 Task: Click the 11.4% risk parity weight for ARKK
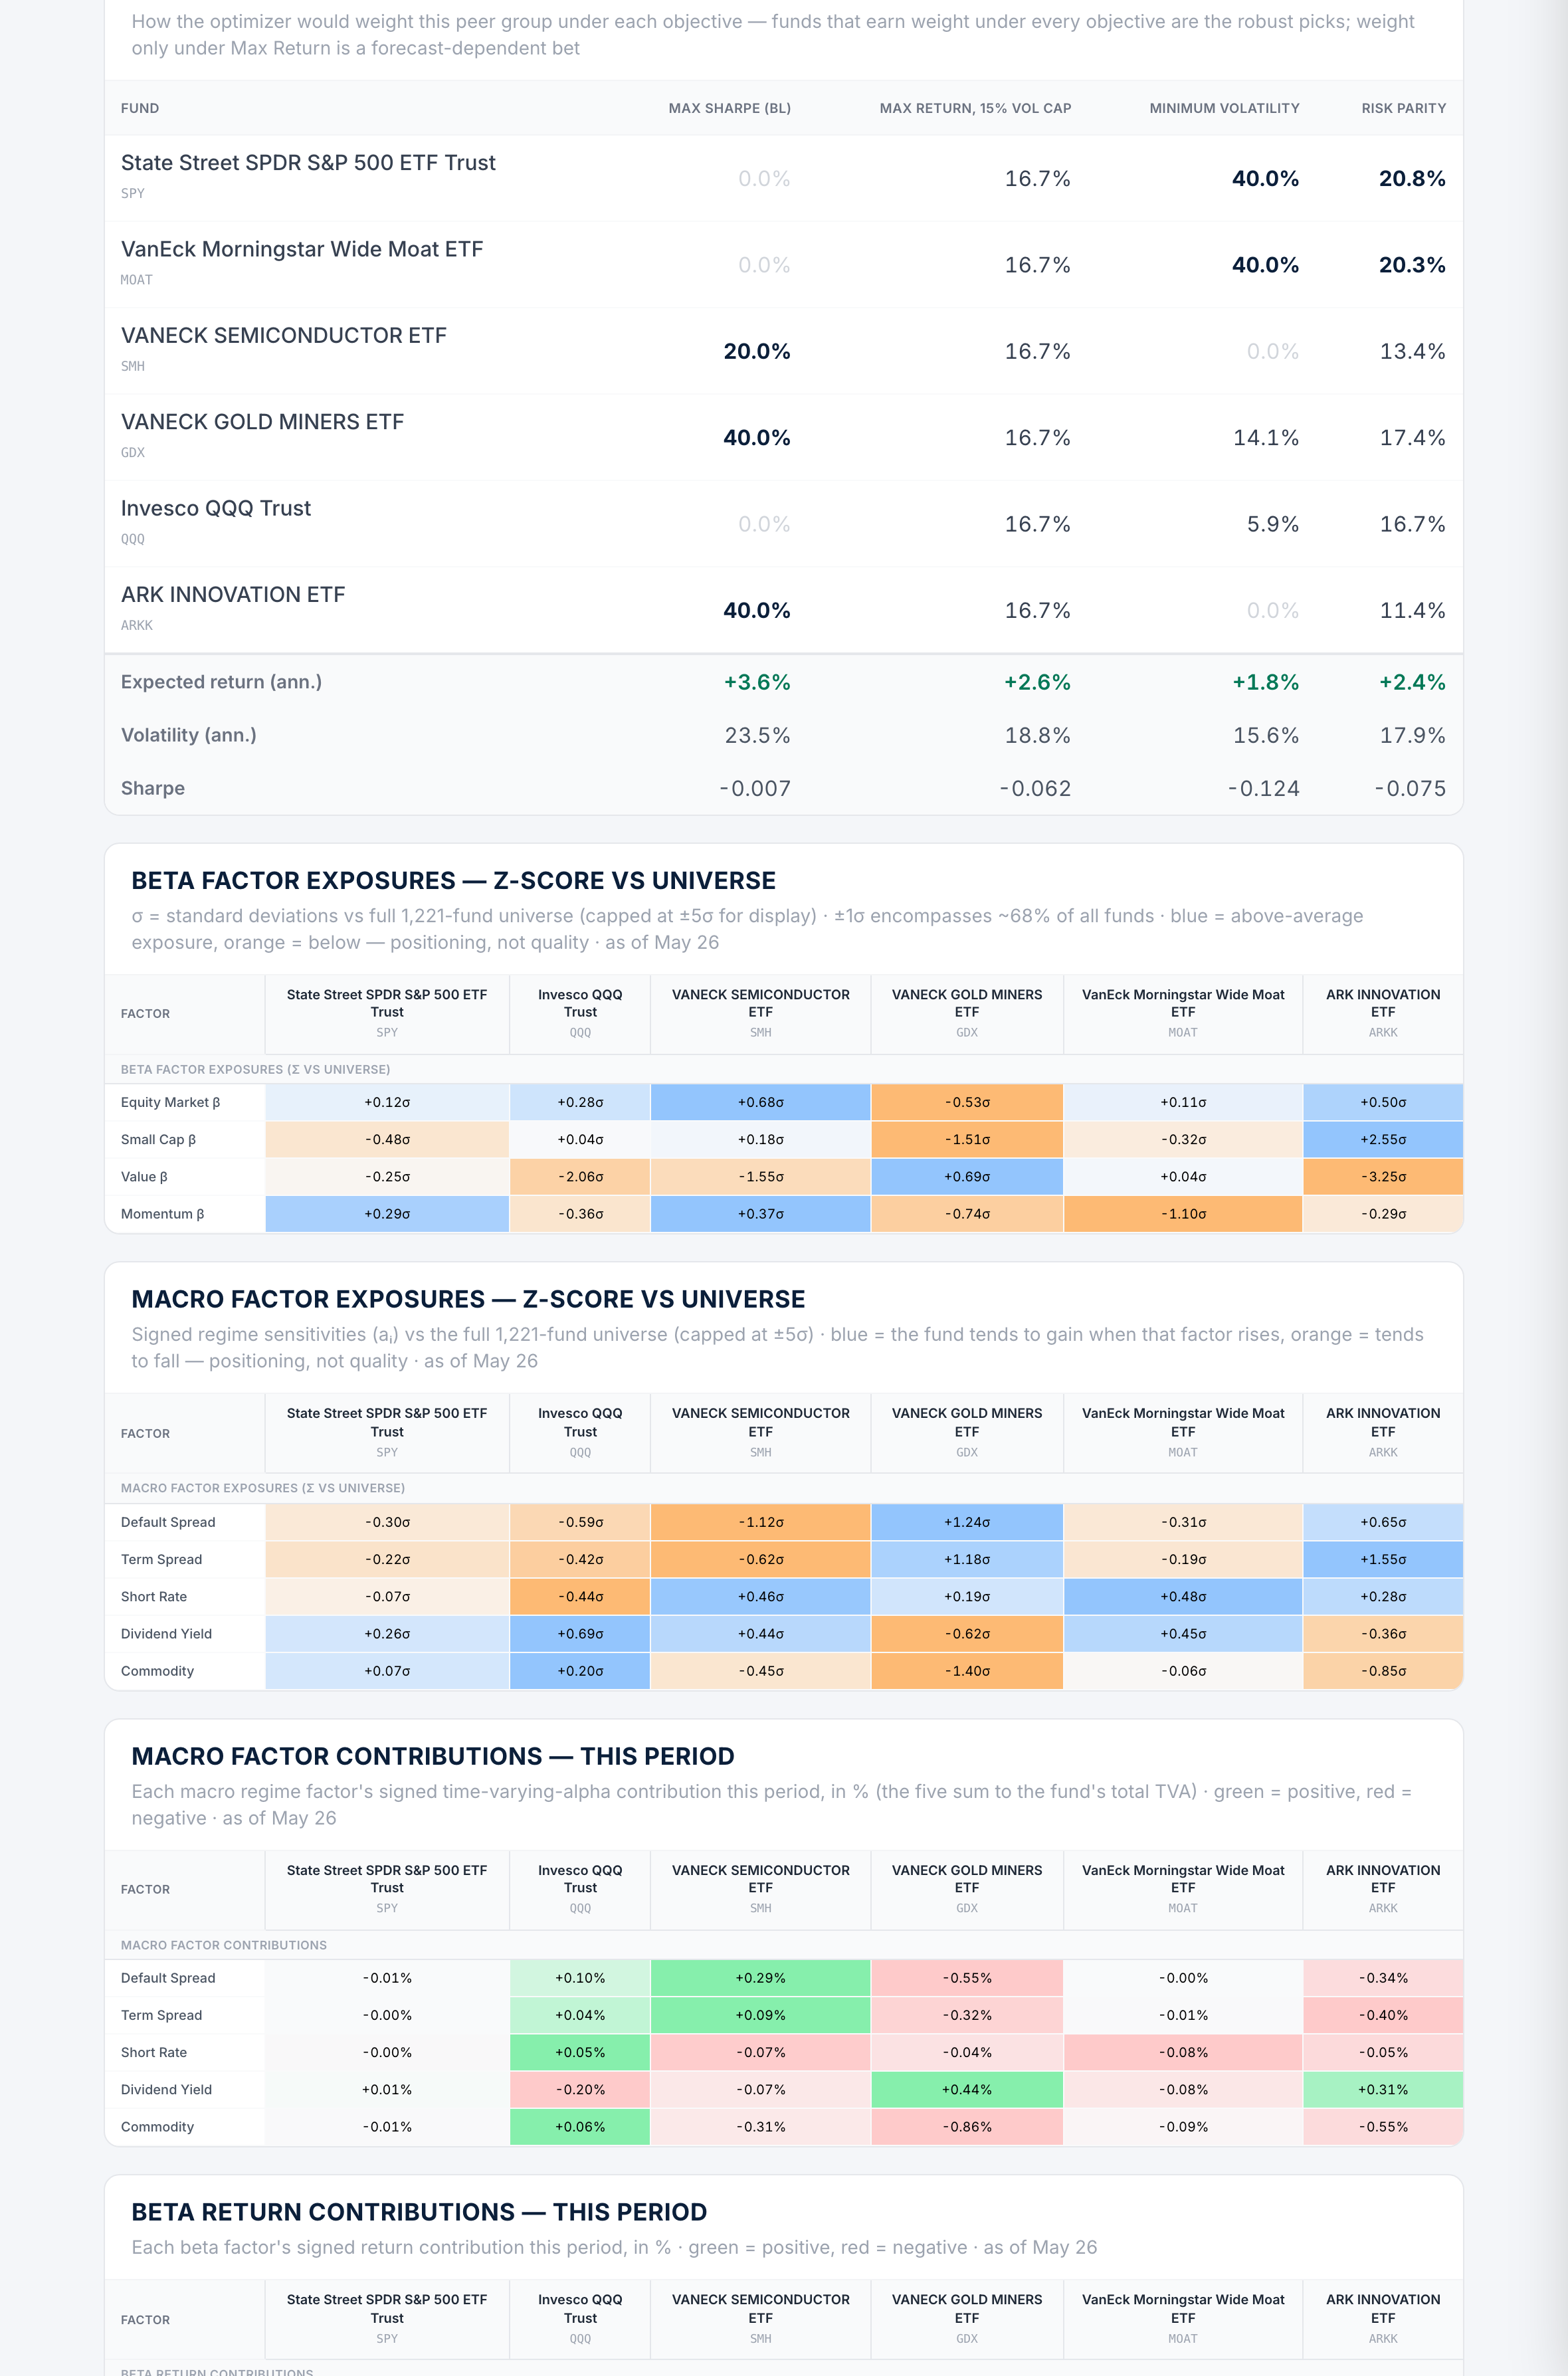[1412, 610]
